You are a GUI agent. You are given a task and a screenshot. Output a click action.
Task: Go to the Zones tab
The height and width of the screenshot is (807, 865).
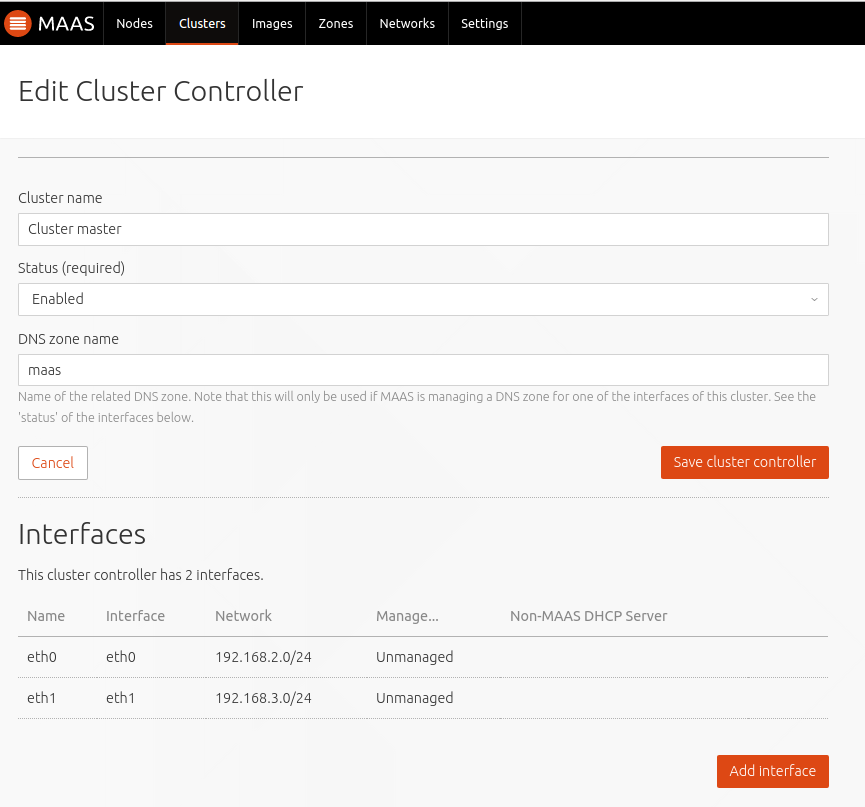point(335,24)
